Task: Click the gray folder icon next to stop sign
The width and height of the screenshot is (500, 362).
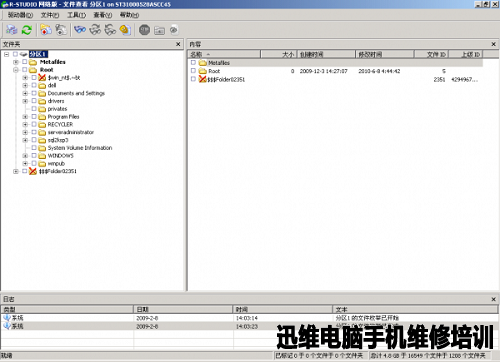Action: (x=159, y=30)
